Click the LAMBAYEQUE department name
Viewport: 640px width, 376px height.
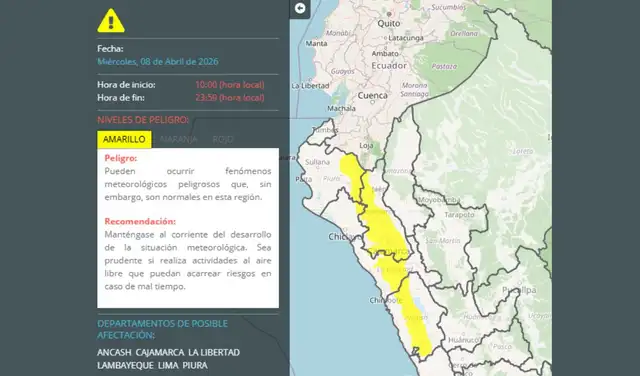click(x=125, y=365)
